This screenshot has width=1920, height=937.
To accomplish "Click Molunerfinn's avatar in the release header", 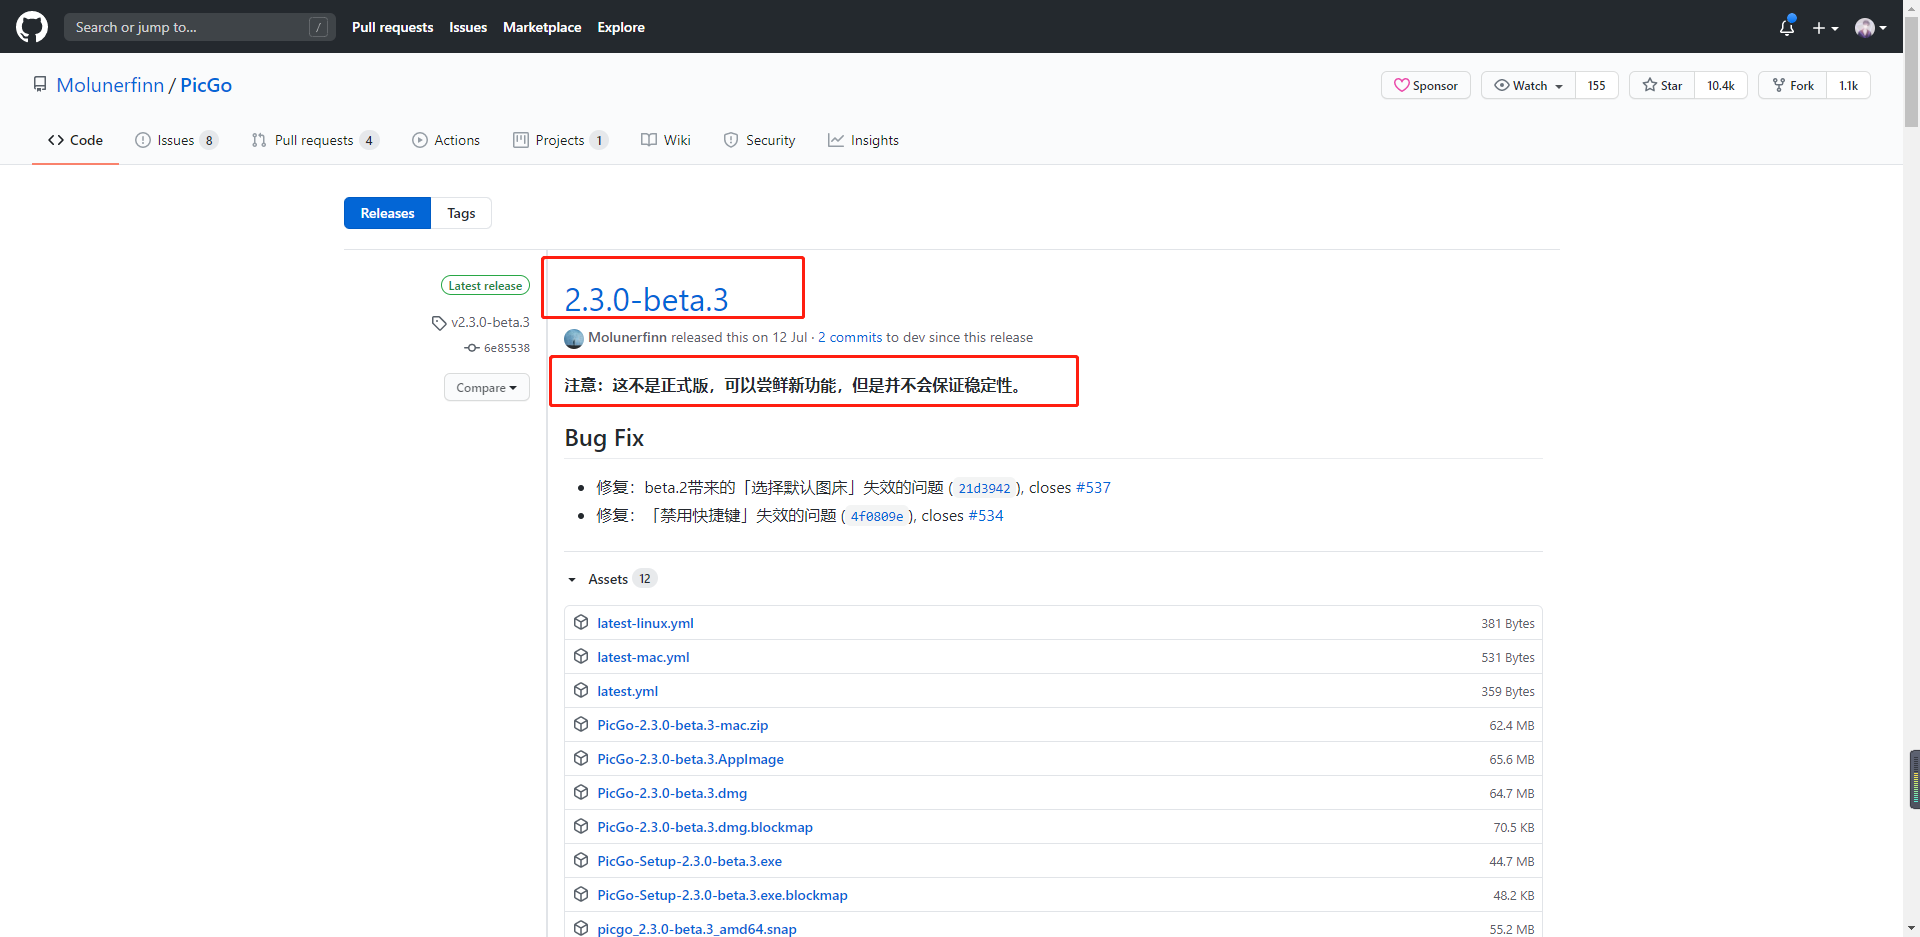I will (574, 338).
